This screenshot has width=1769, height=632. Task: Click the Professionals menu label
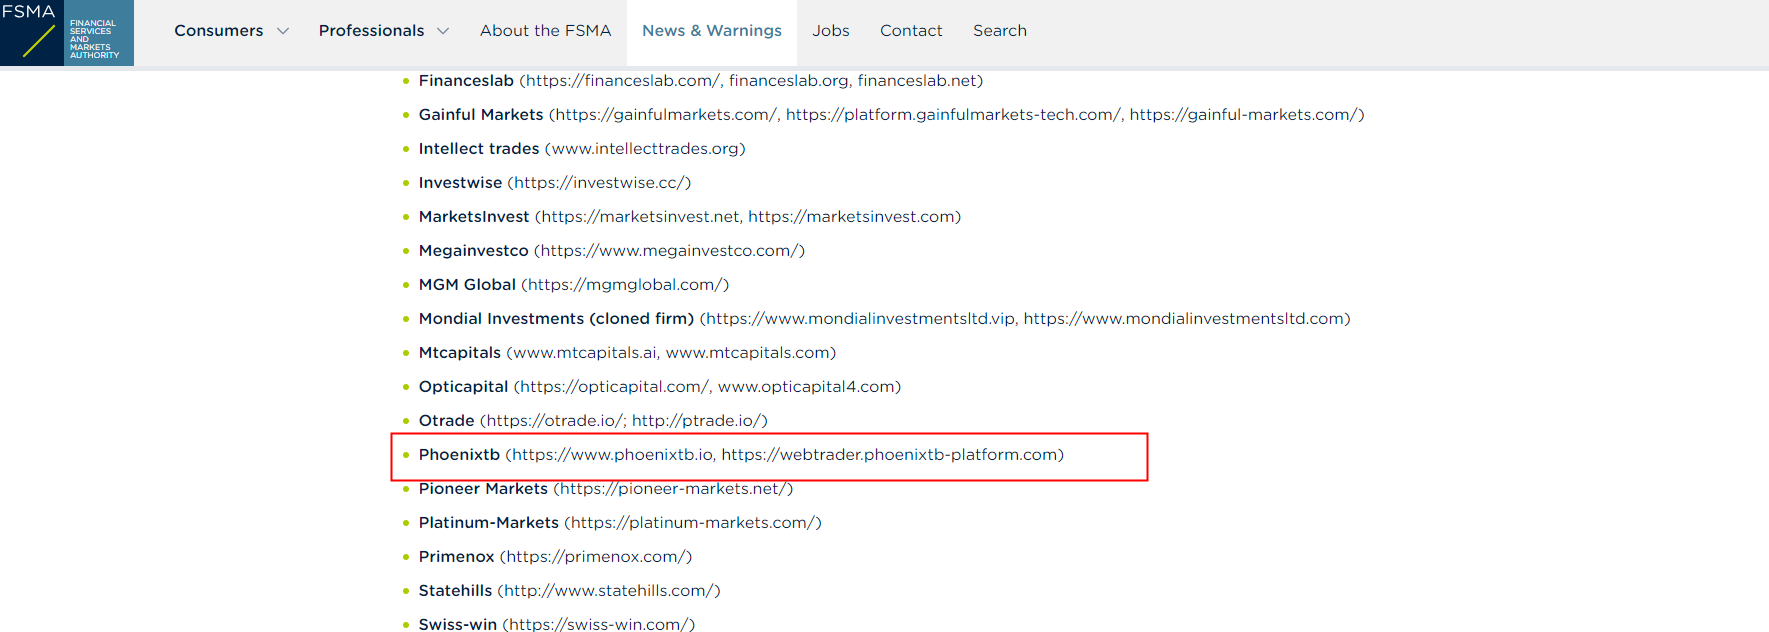(x=371, y=31)
